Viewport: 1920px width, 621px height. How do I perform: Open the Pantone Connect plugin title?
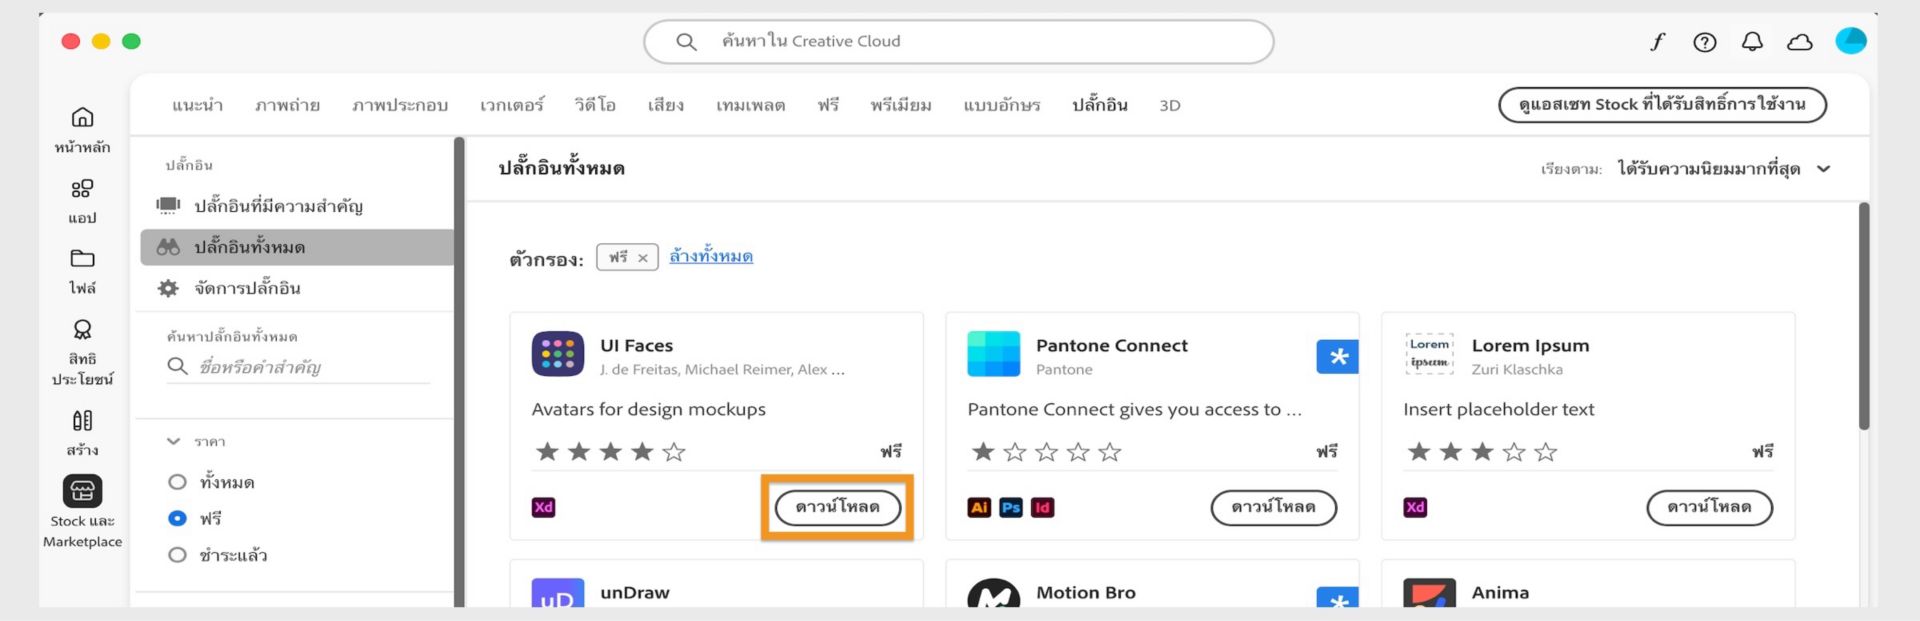click(x=1112, y=345)
